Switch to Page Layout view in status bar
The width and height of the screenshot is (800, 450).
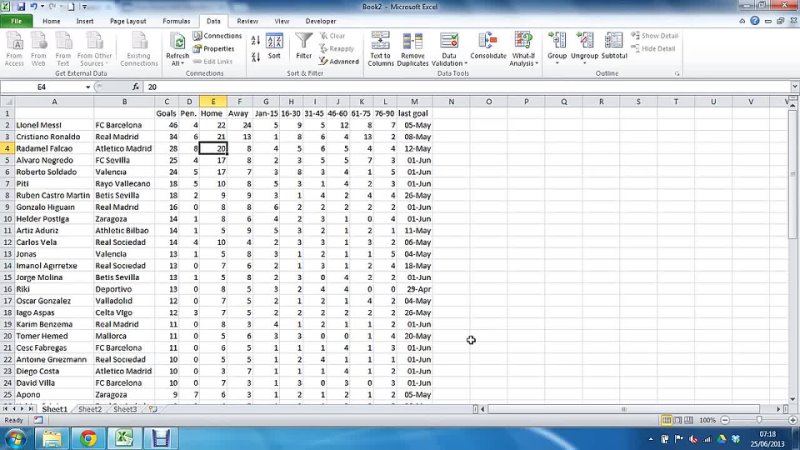pos(678,420)
